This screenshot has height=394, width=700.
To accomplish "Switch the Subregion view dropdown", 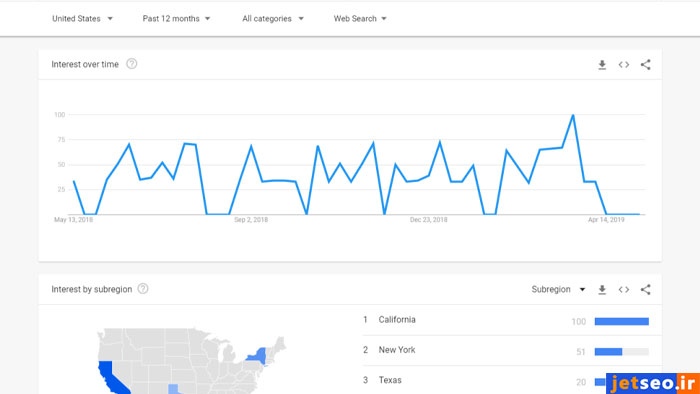I will (x=558, y=290).
